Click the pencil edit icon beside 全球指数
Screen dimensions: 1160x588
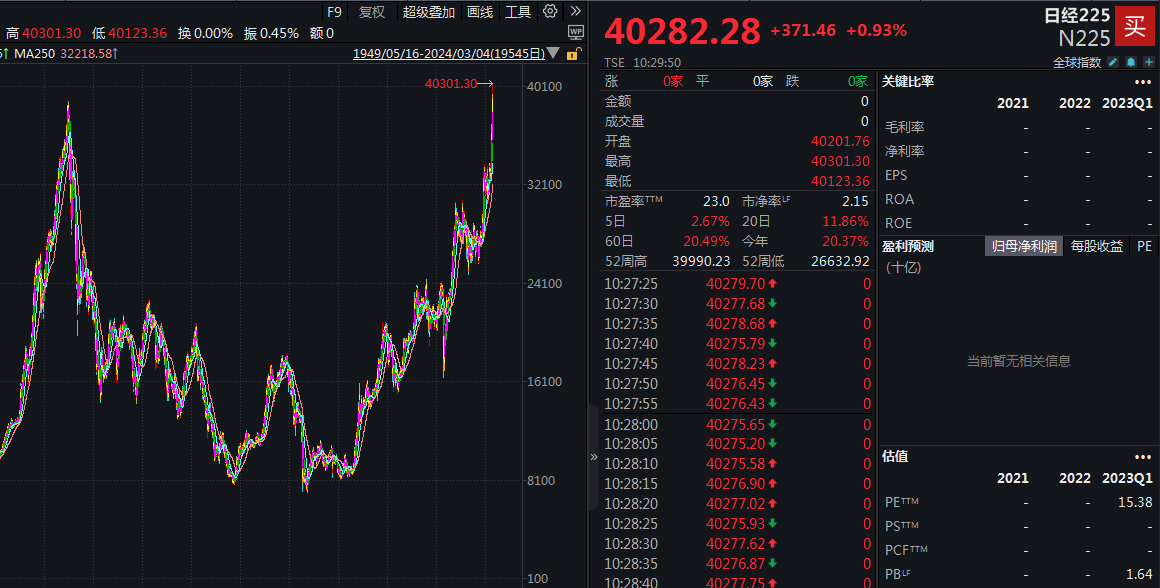1113,62
